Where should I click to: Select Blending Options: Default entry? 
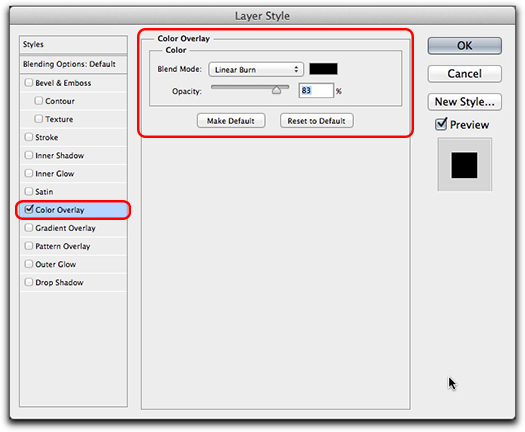click(73, 64)
